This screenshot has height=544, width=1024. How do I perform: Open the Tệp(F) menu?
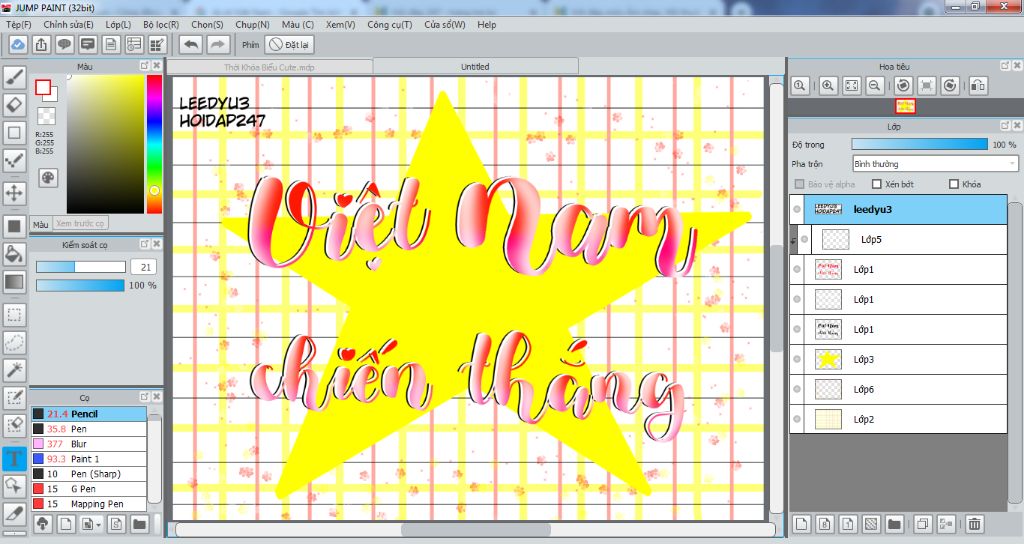[x=18, y=24]
